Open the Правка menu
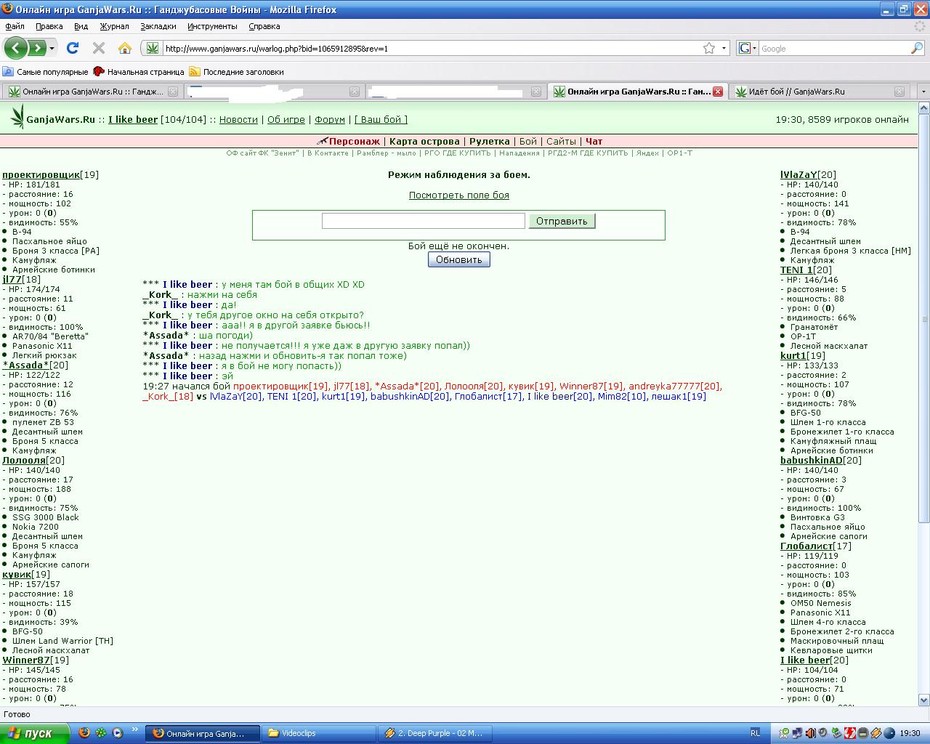The image size is (930, 744). (x=49, y=26)
